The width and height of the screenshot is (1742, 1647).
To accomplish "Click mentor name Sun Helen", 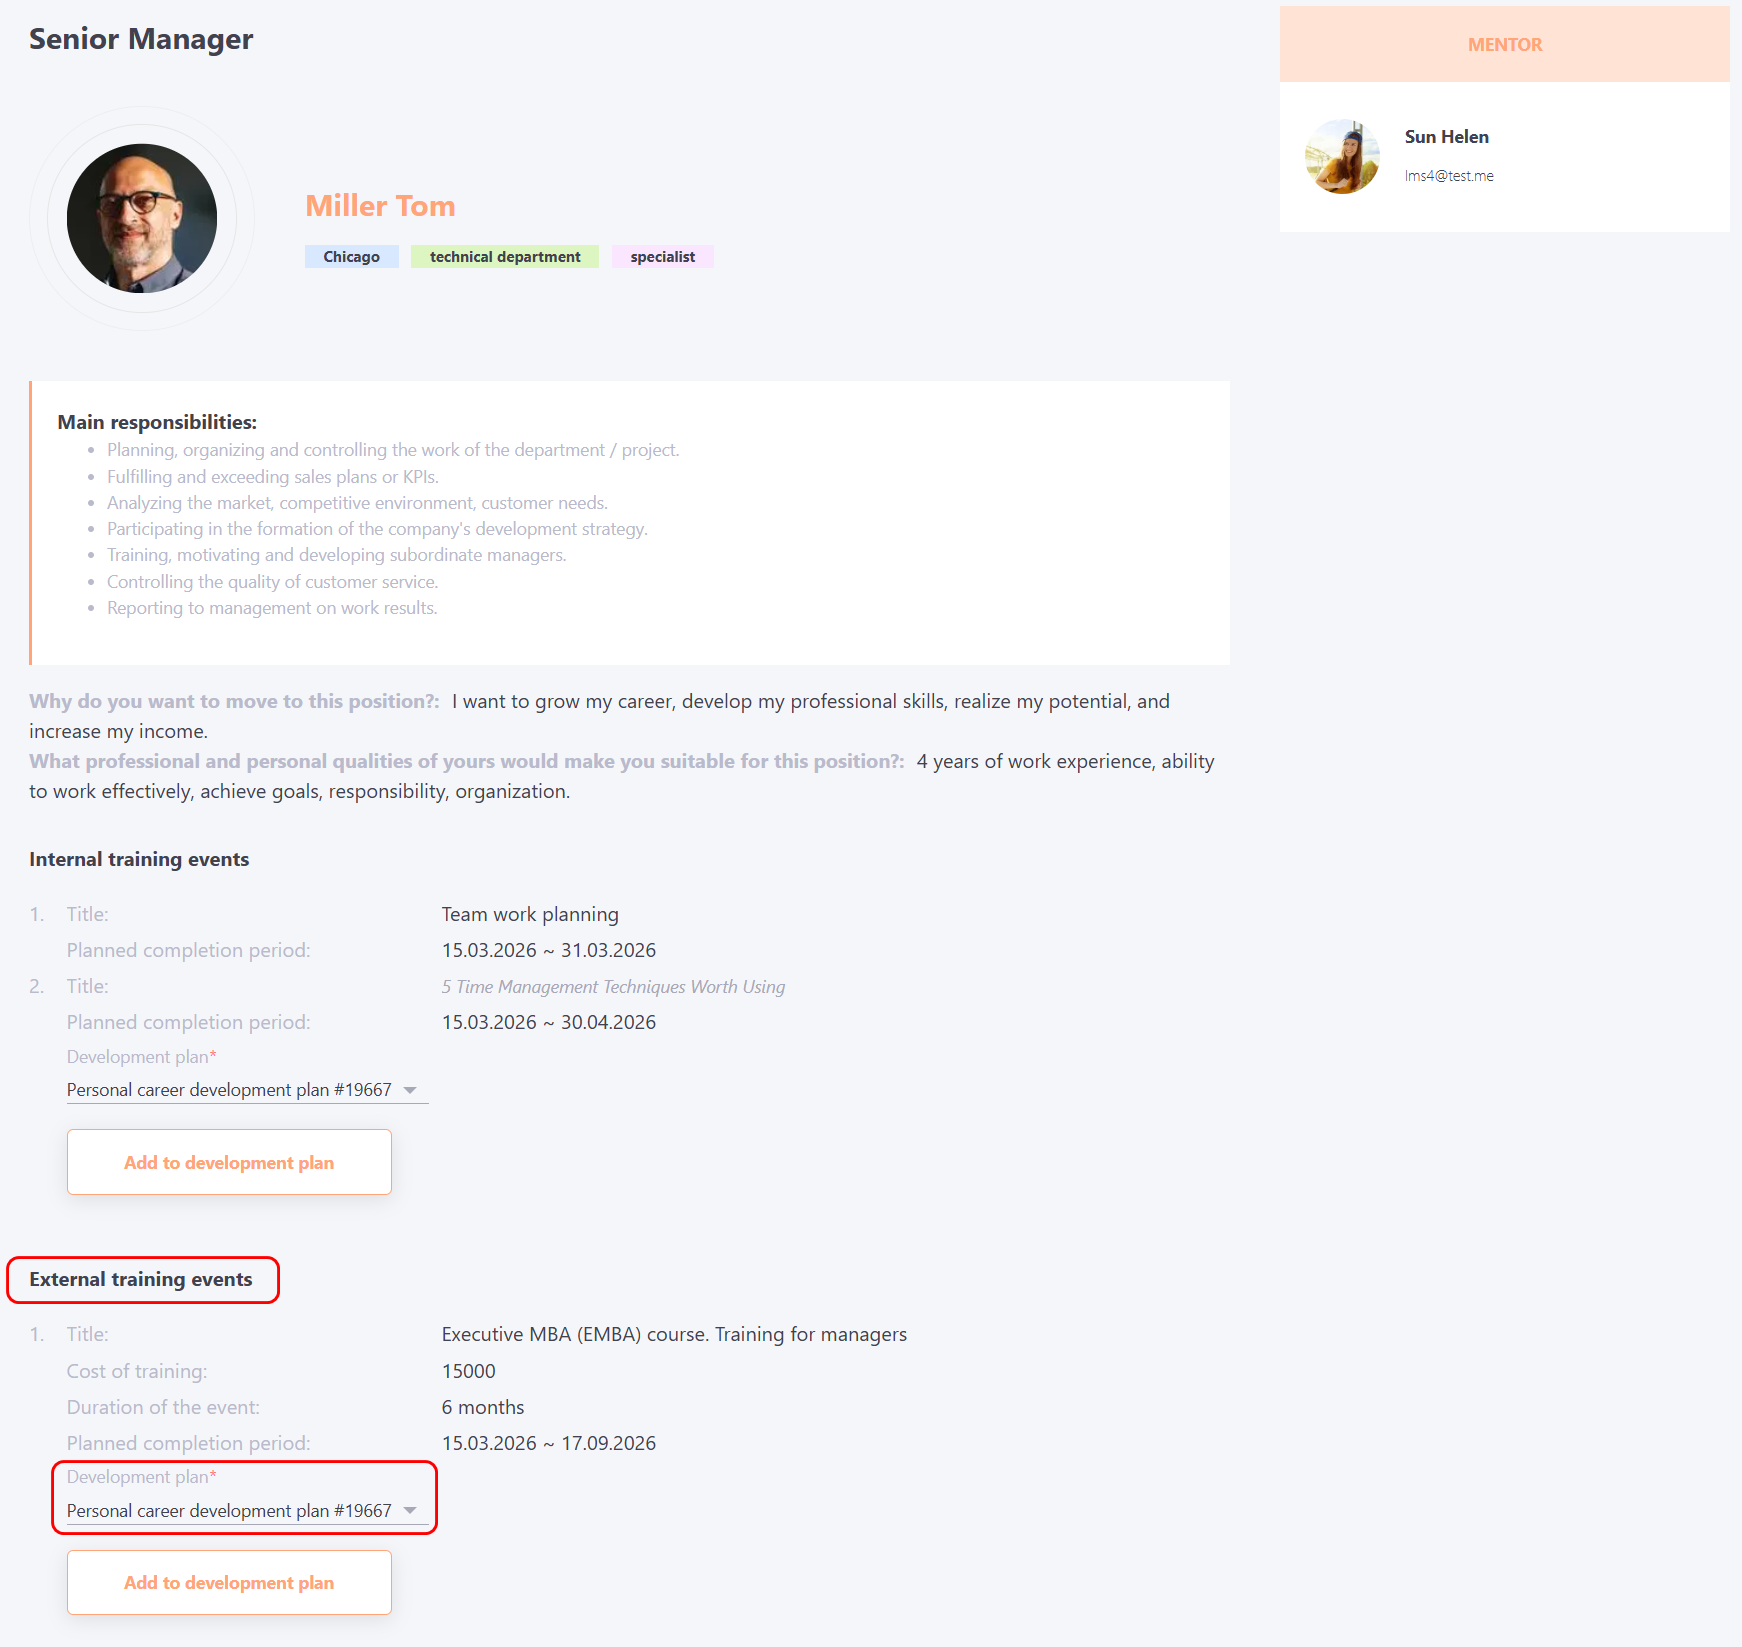I will pos(1446,137).
